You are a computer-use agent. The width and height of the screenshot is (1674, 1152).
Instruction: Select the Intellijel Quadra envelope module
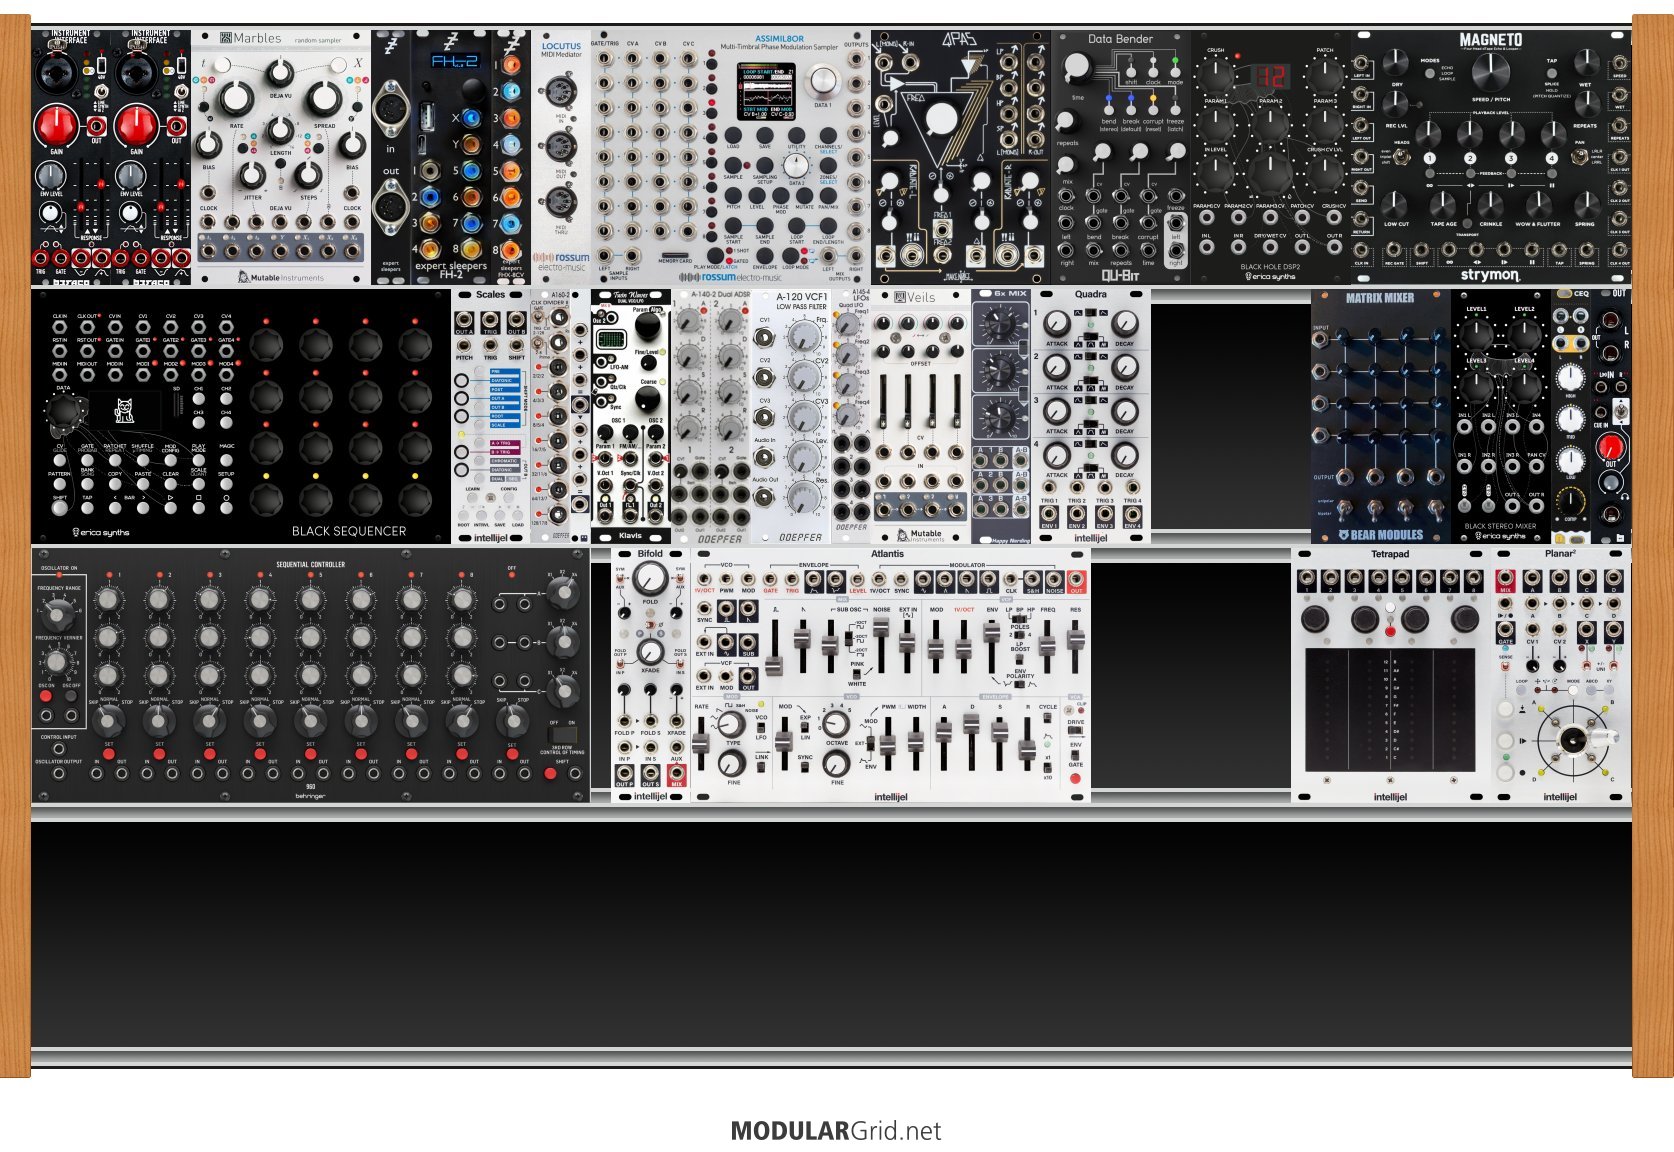pos(1091,416)
